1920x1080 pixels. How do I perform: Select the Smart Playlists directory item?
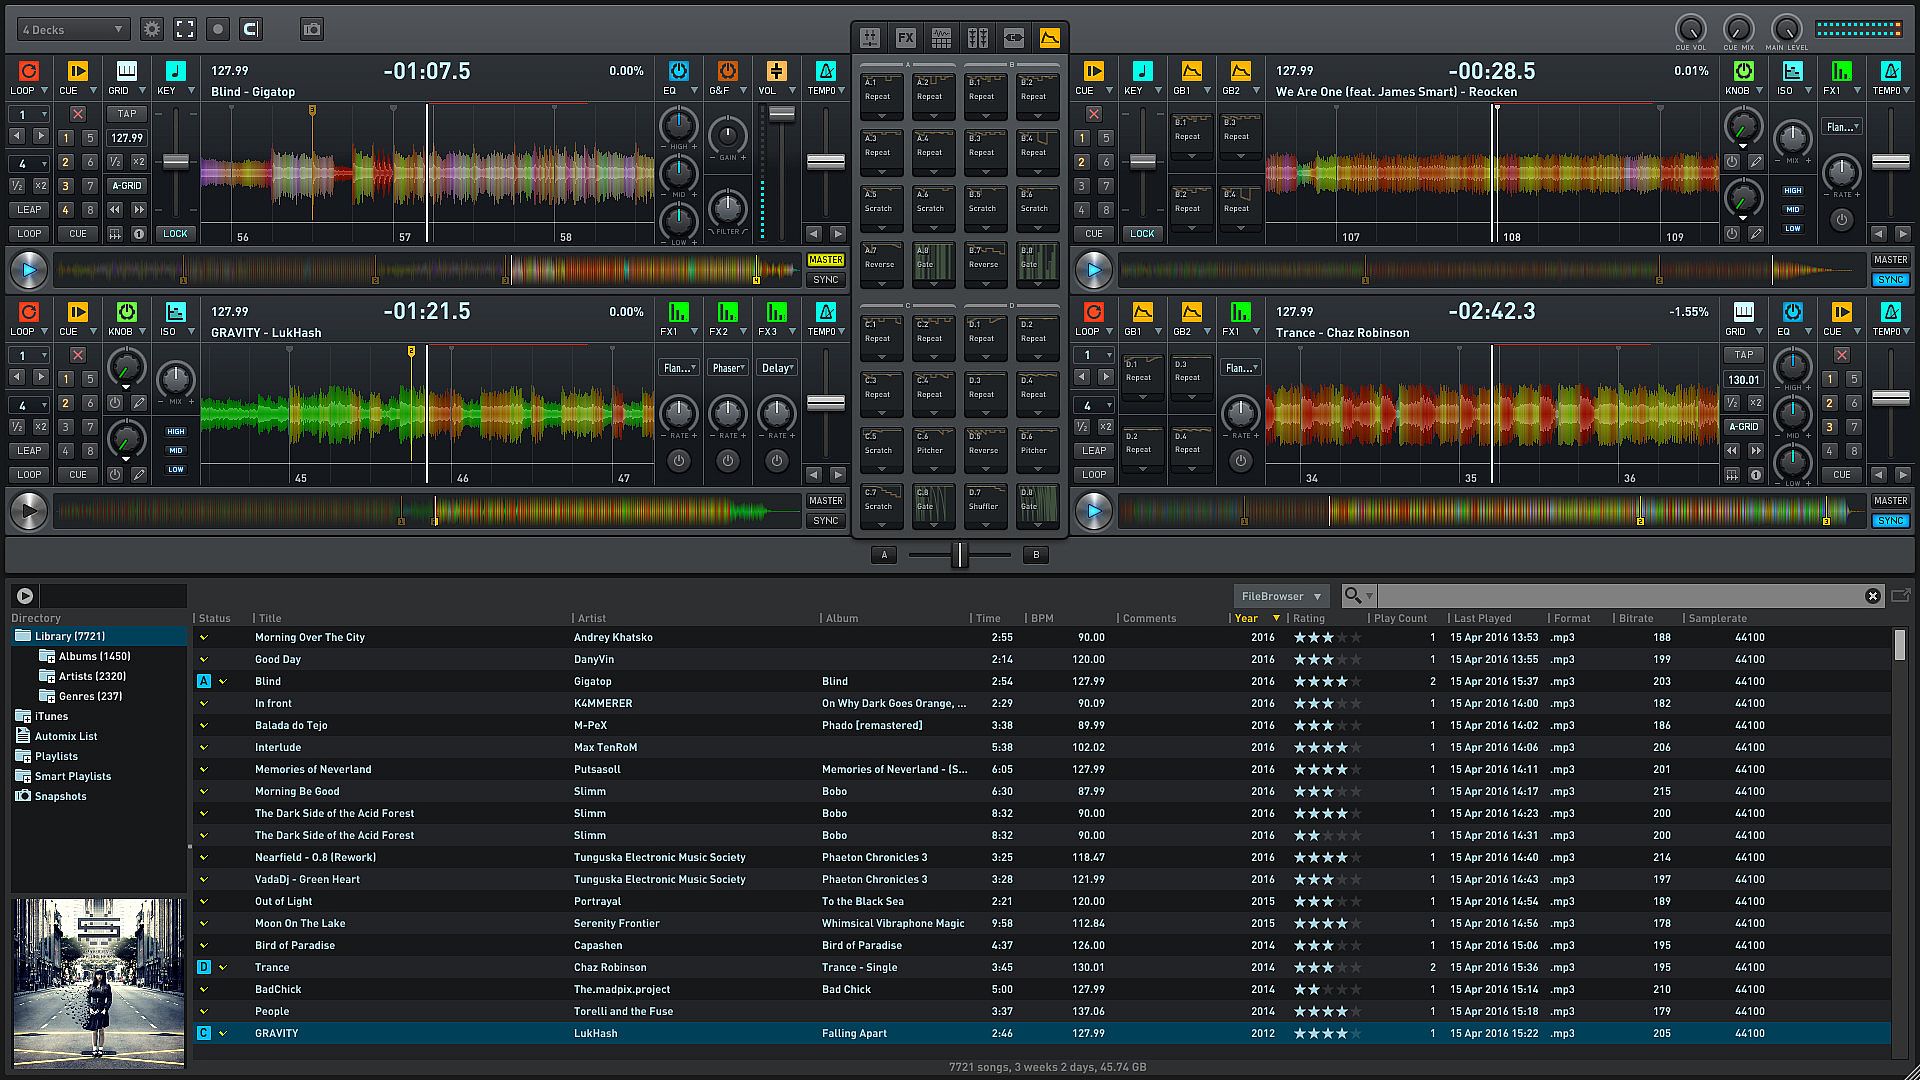(x=72, y=776)
